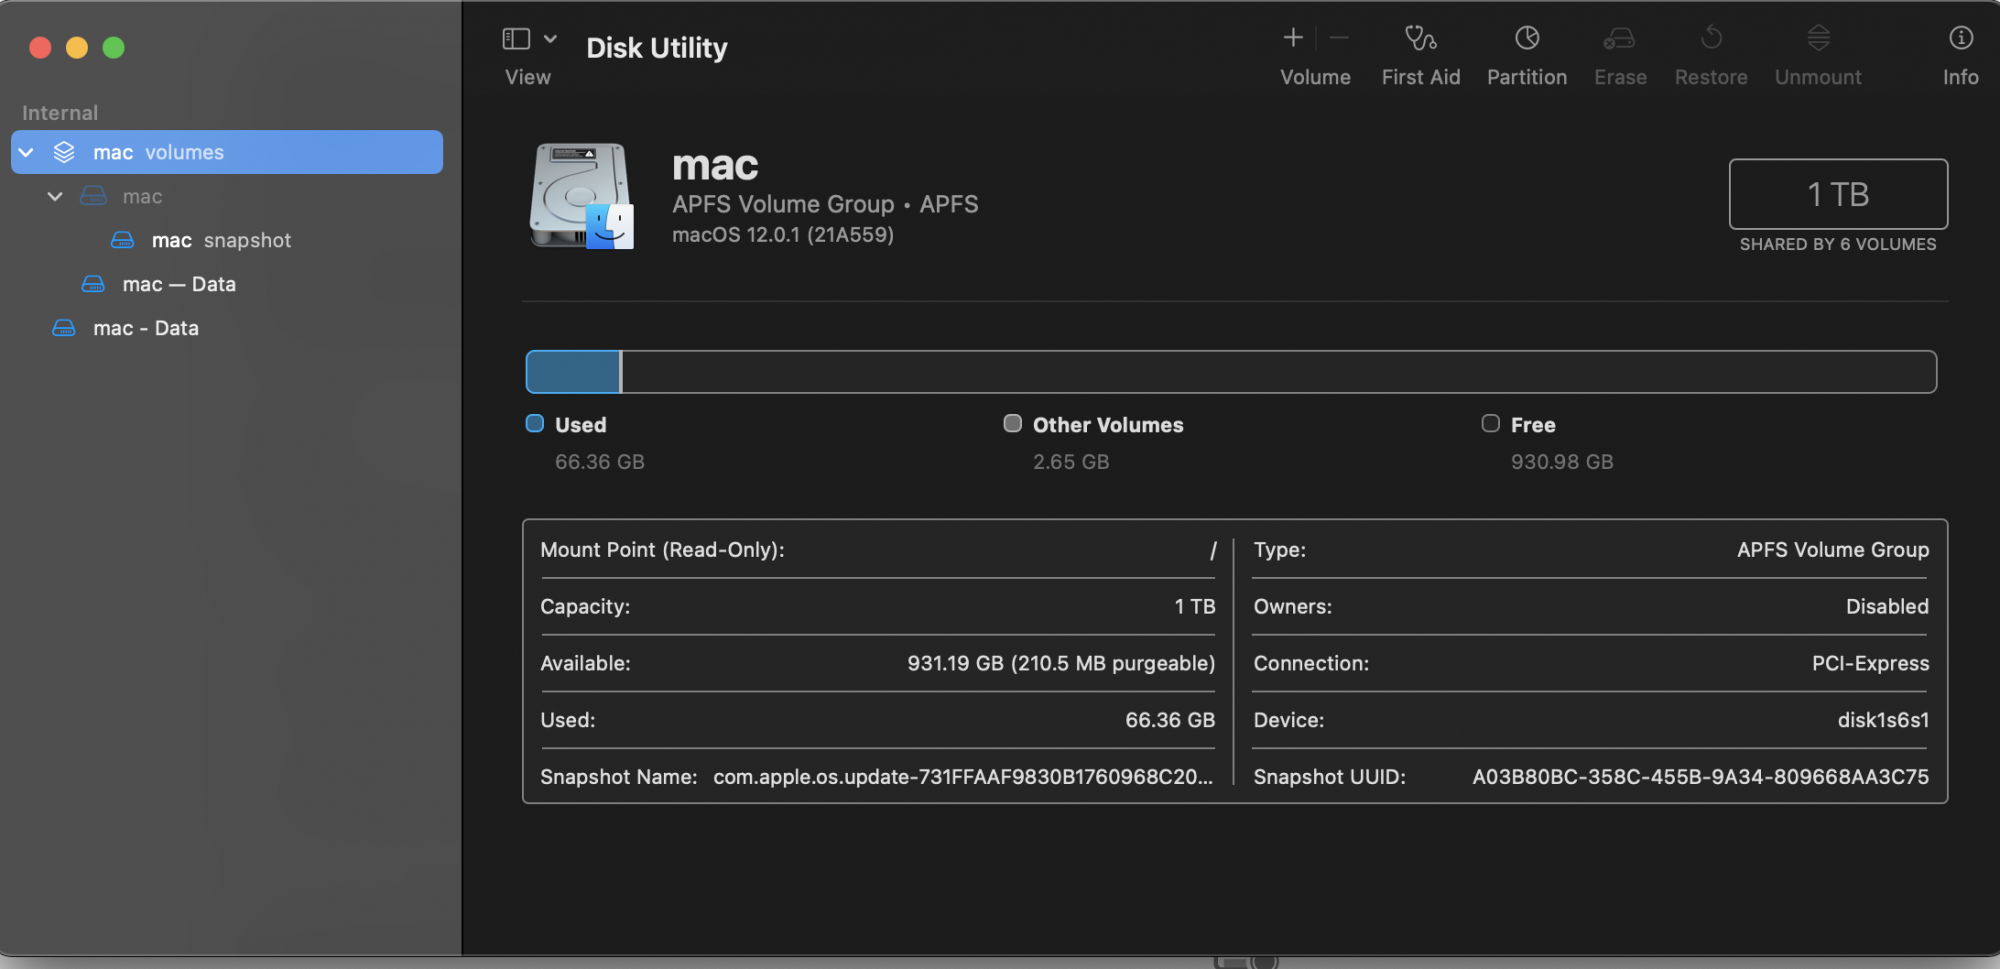Click the 'Mount Point (Read-Only):' label
The image size is (2000, 969).
coord(662,550)
